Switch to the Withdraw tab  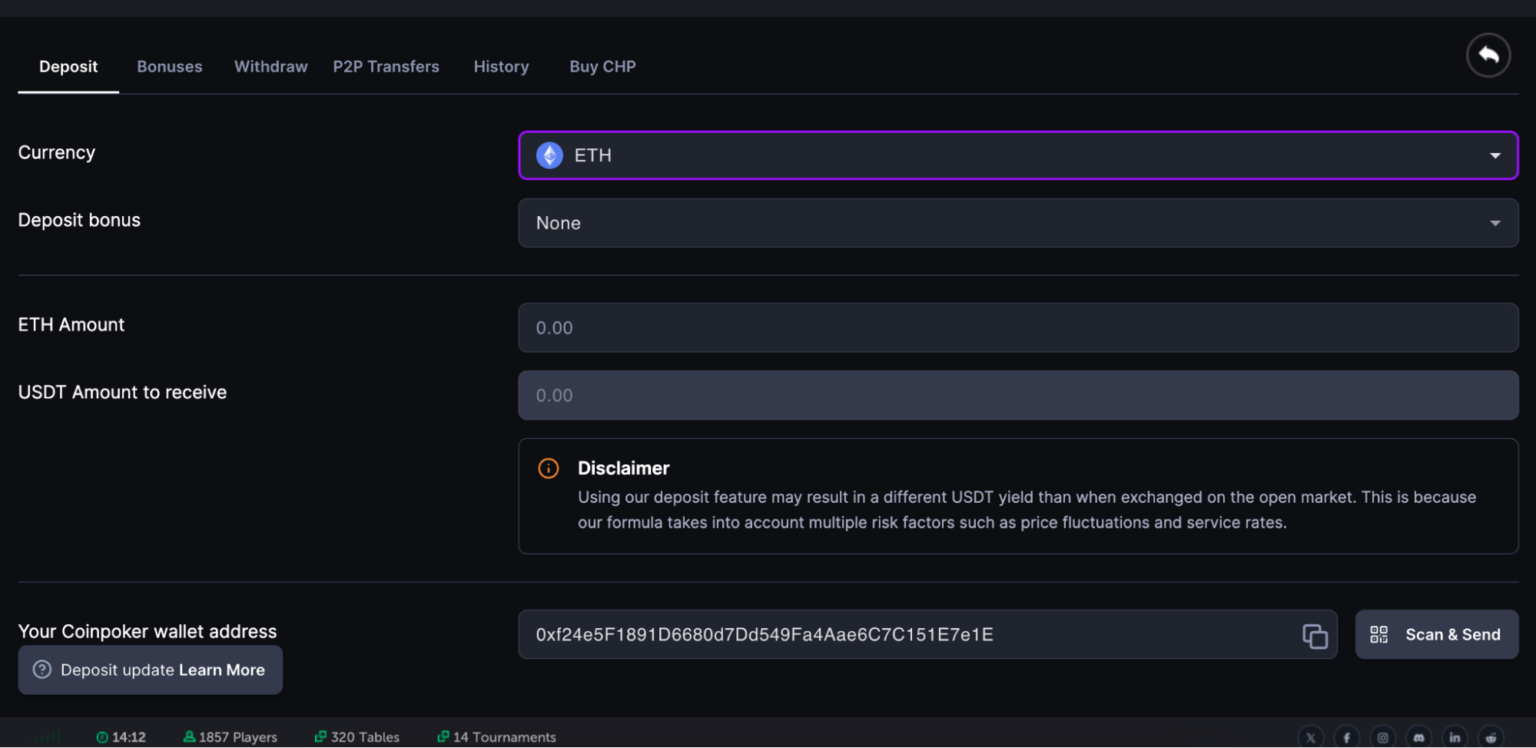pyautogui.click(x=270, y=67)
